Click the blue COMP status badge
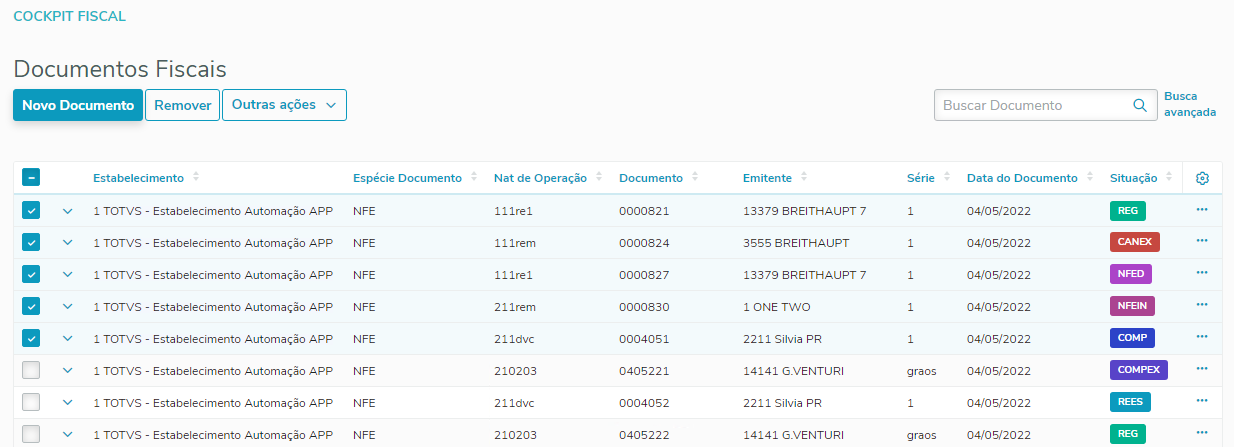1234x447 pixels. pos(1132,338)
